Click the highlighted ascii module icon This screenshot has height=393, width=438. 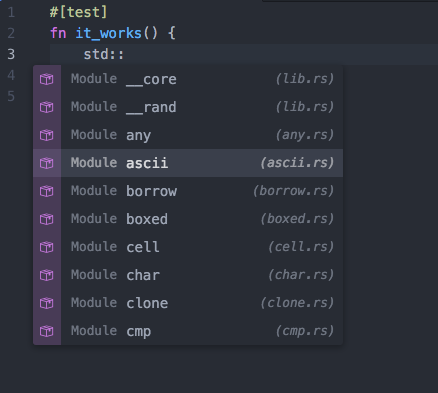tap(47, 163)
